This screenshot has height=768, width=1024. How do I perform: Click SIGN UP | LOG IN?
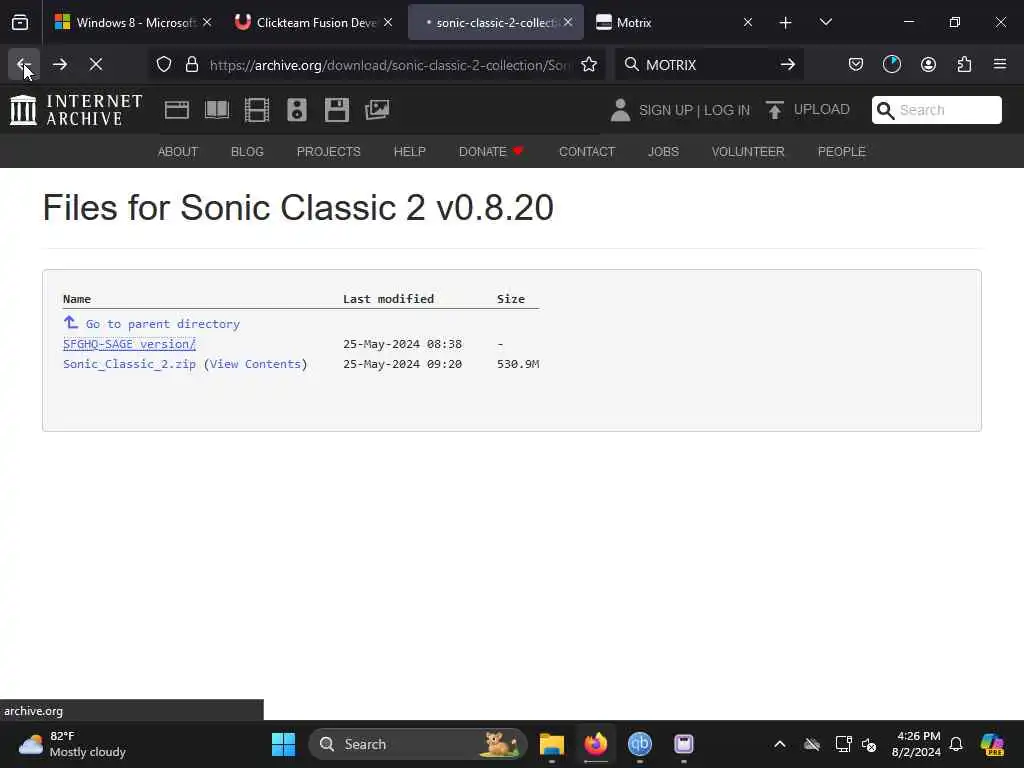pyautogui.click(x=694, y=110)
